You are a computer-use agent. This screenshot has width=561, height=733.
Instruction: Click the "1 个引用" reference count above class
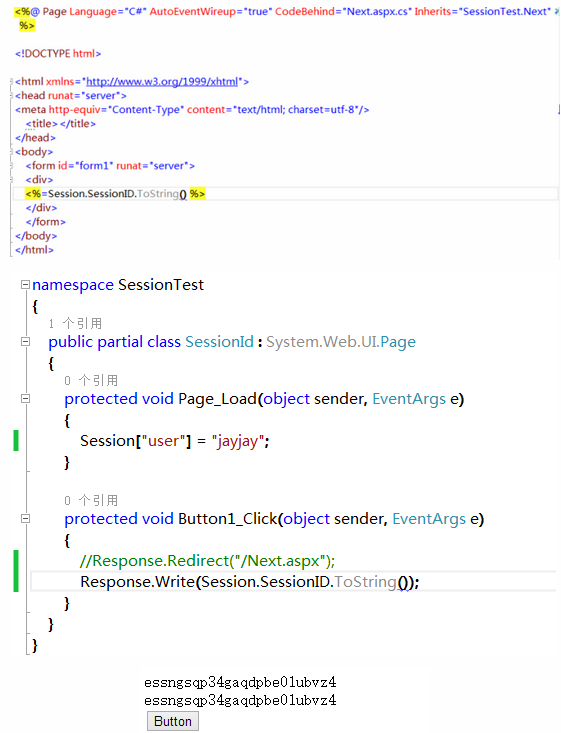pyautogui.click(x=75, y=323)
